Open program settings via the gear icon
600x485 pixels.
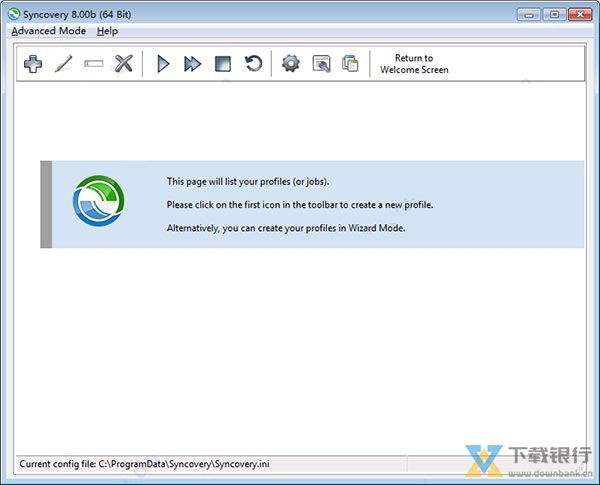(291, 64)
